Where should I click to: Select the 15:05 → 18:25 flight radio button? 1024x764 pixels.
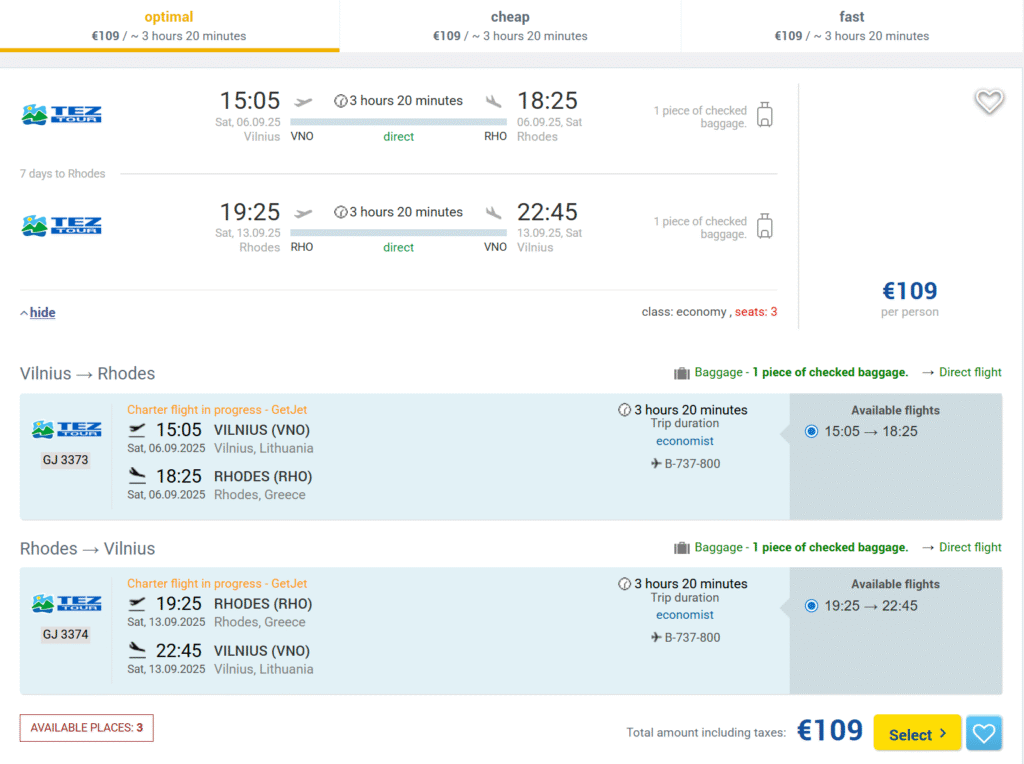811,432
